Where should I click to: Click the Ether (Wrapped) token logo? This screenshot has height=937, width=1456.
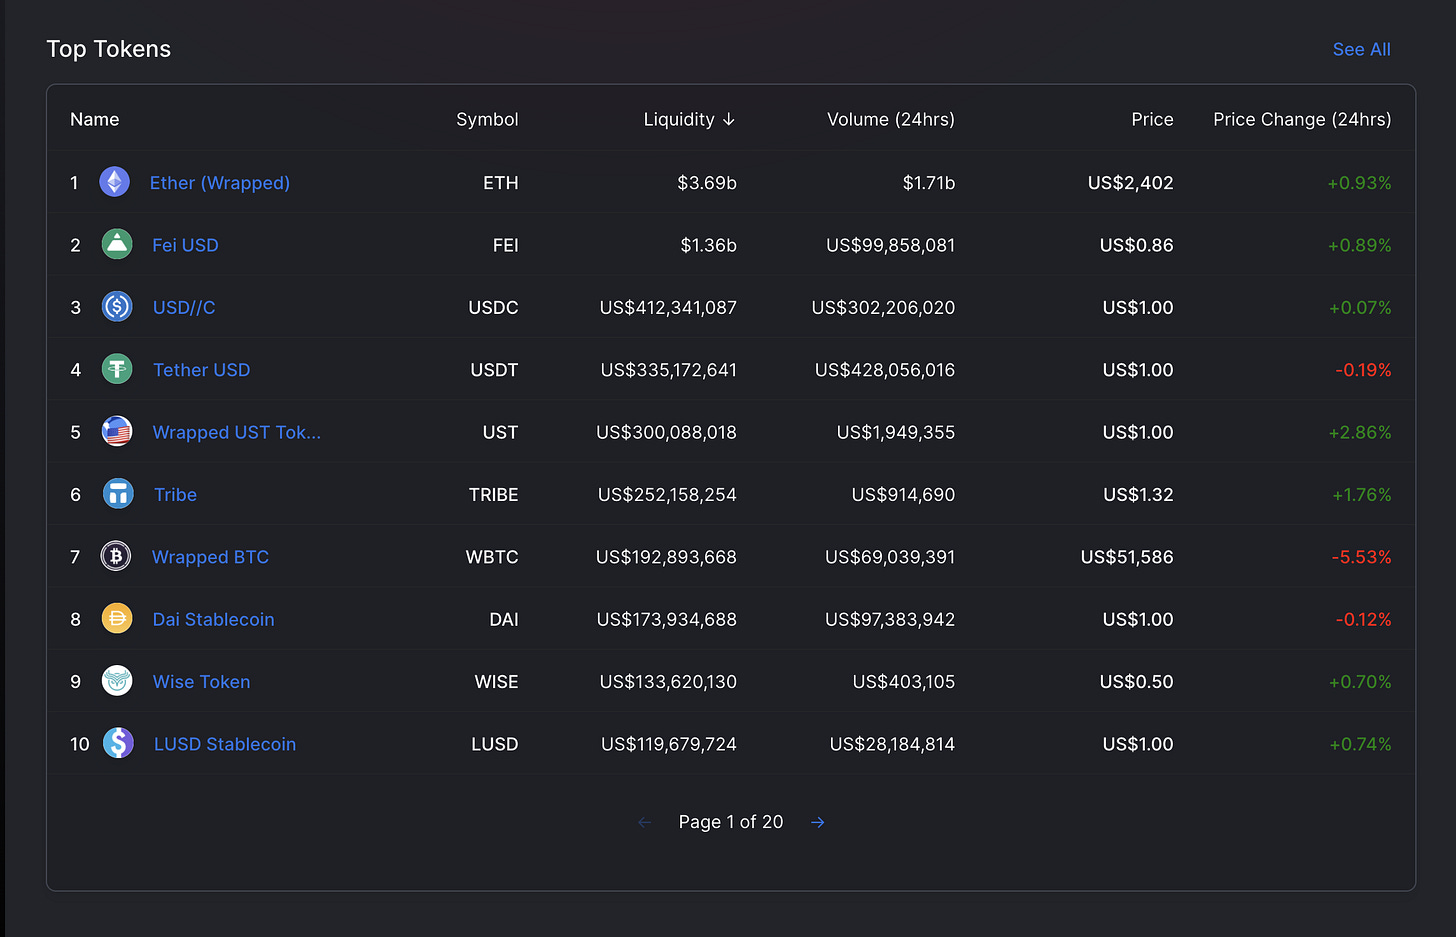pyautogui.click(x=115, y=182)
